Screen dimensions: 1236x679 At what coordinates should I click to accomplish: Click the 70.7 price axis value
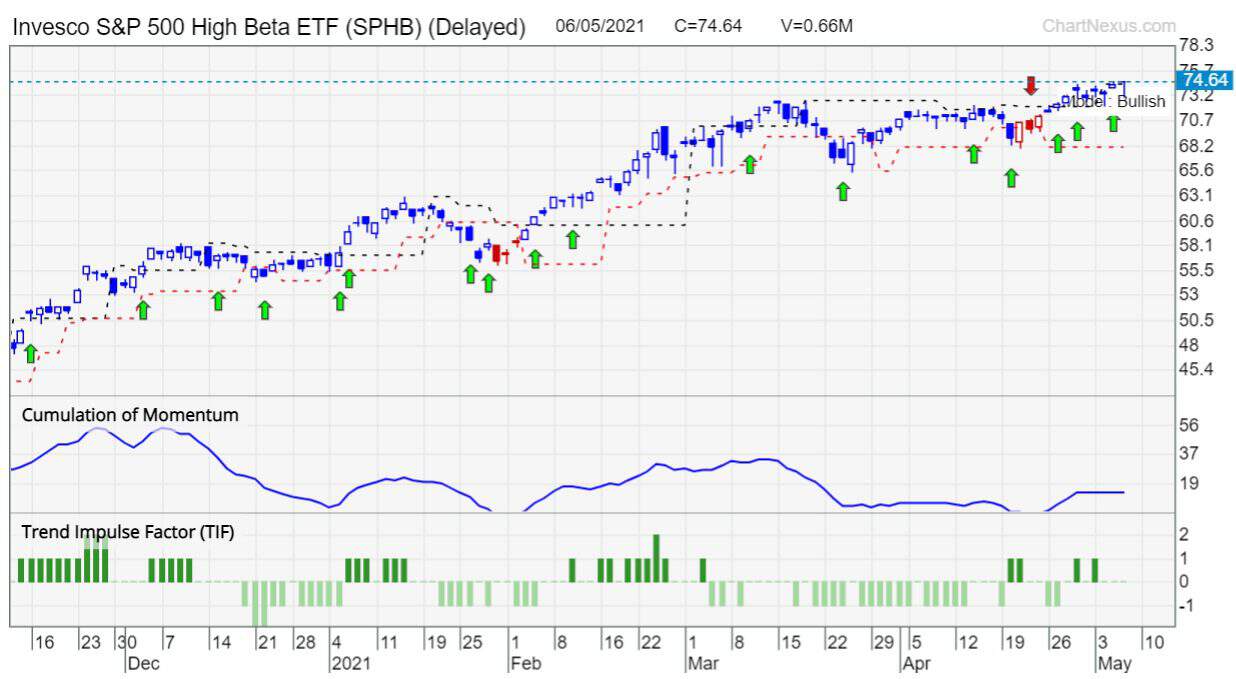pos(1196,120)
